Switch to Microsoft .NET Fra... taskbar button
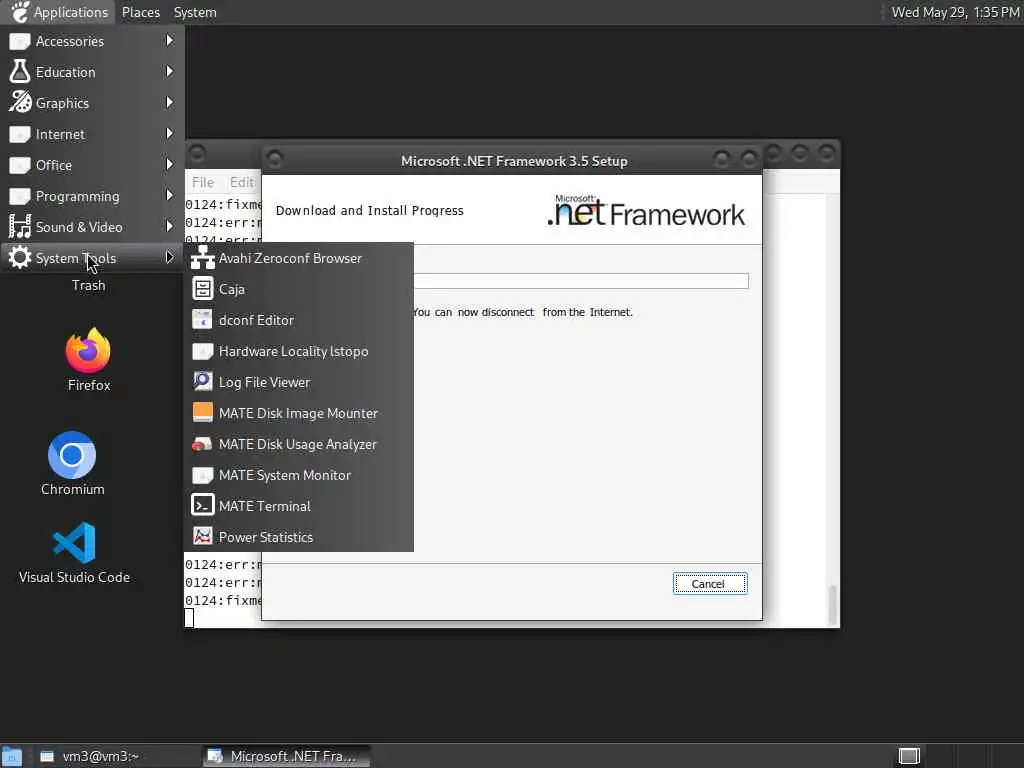This screenshot has height=768, width=1024. click(x=286, y=756)
